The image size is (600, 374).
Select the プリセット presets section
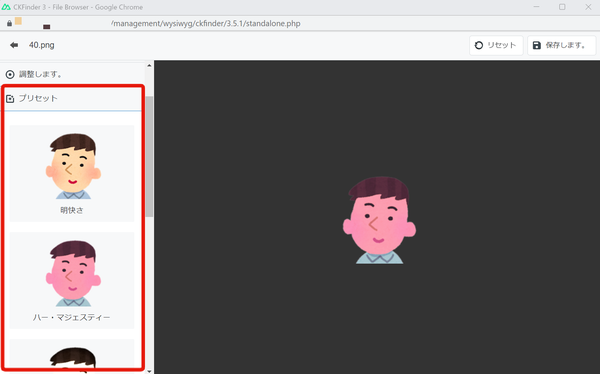click(73, 98)
